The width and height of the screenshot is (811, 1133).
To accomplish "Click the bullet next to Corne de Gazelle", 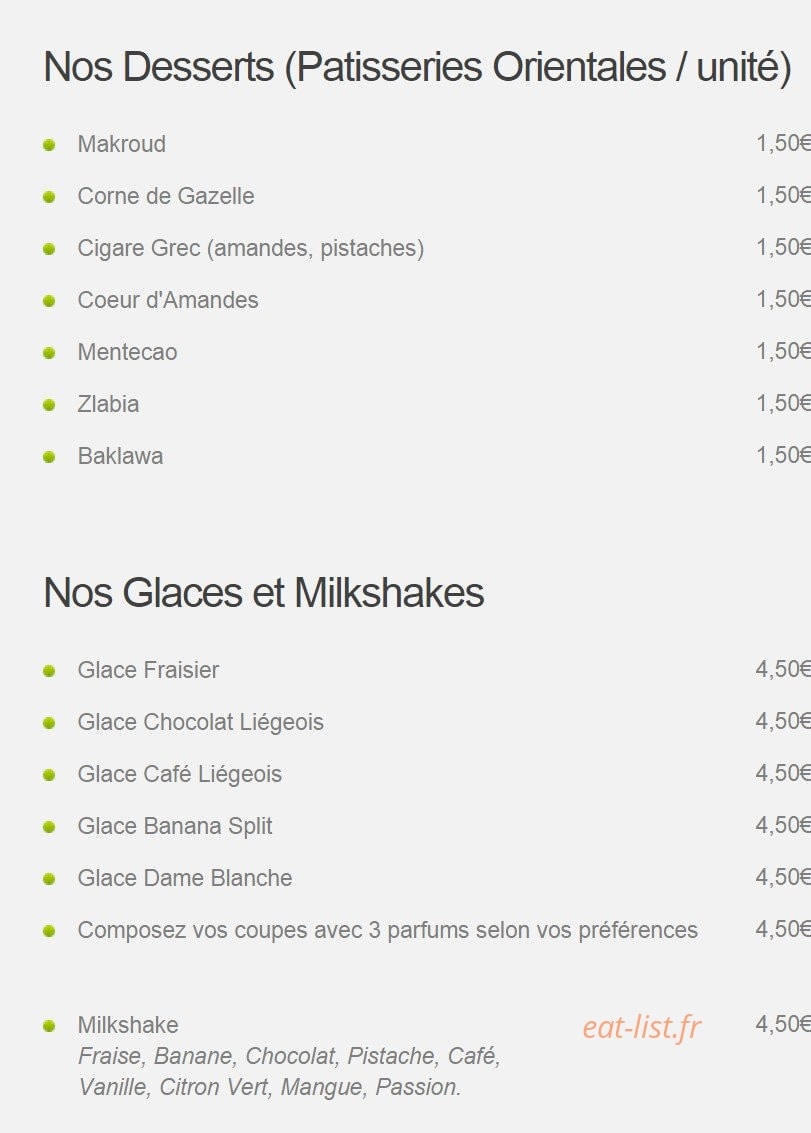I will [49, 197].
